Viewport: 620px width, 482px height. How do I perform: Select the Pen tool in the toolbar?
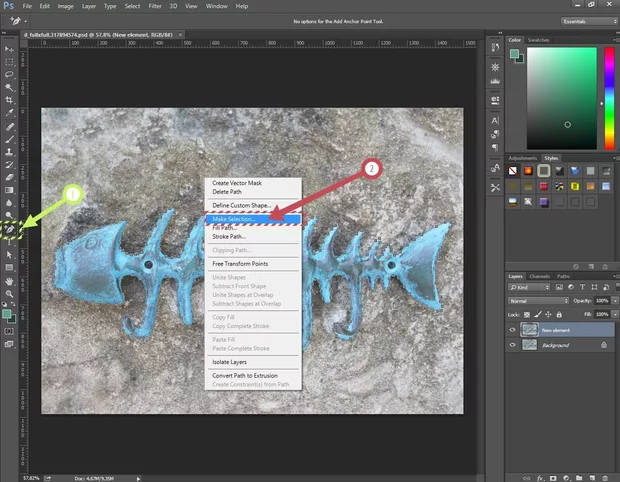(10, 229)
